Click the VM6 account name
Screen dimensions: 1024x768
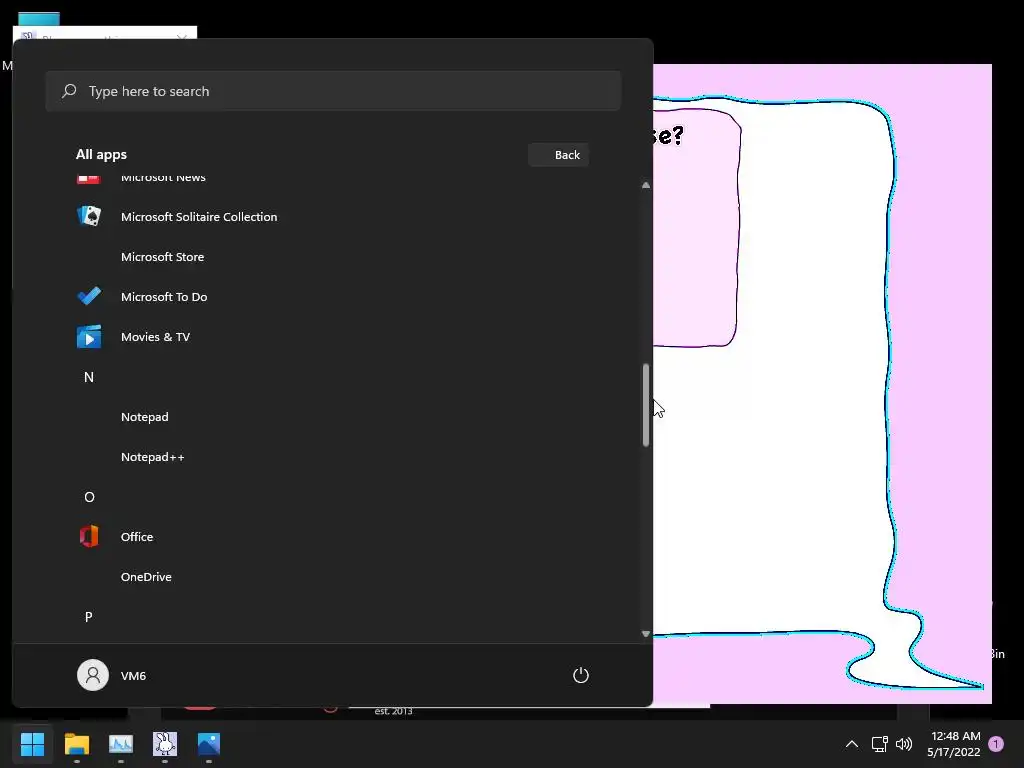tap(133, 676)
